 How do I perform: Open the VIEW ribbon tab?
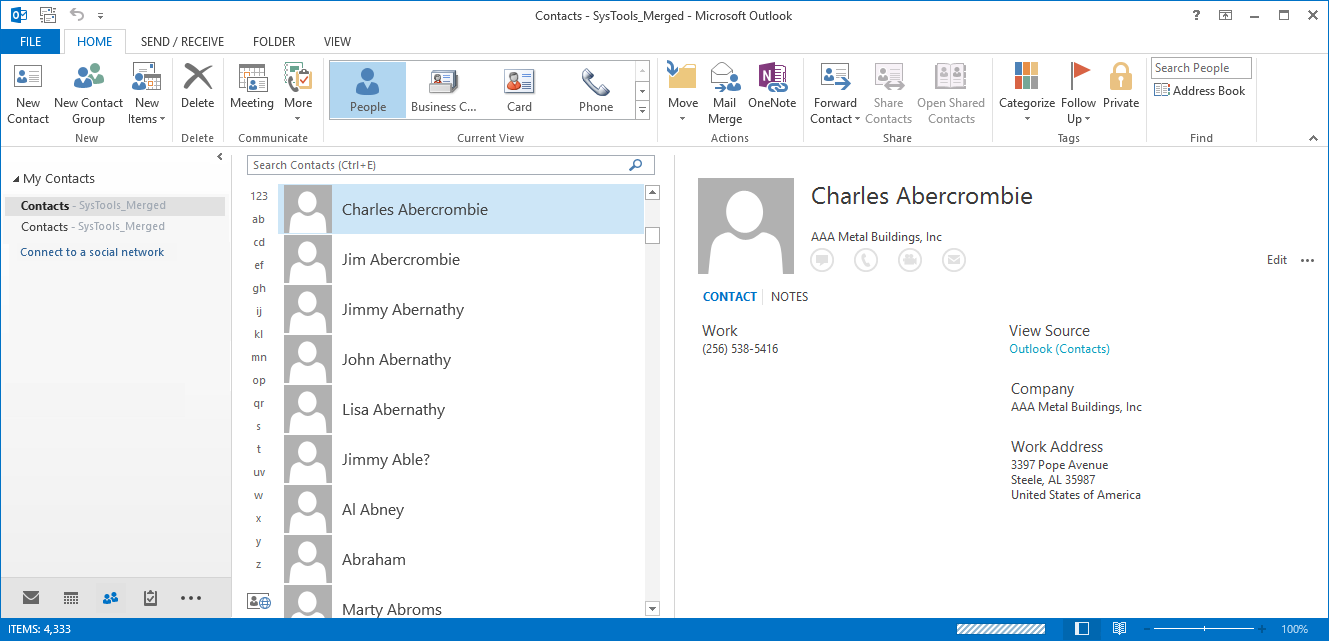[x=337, y=42]
